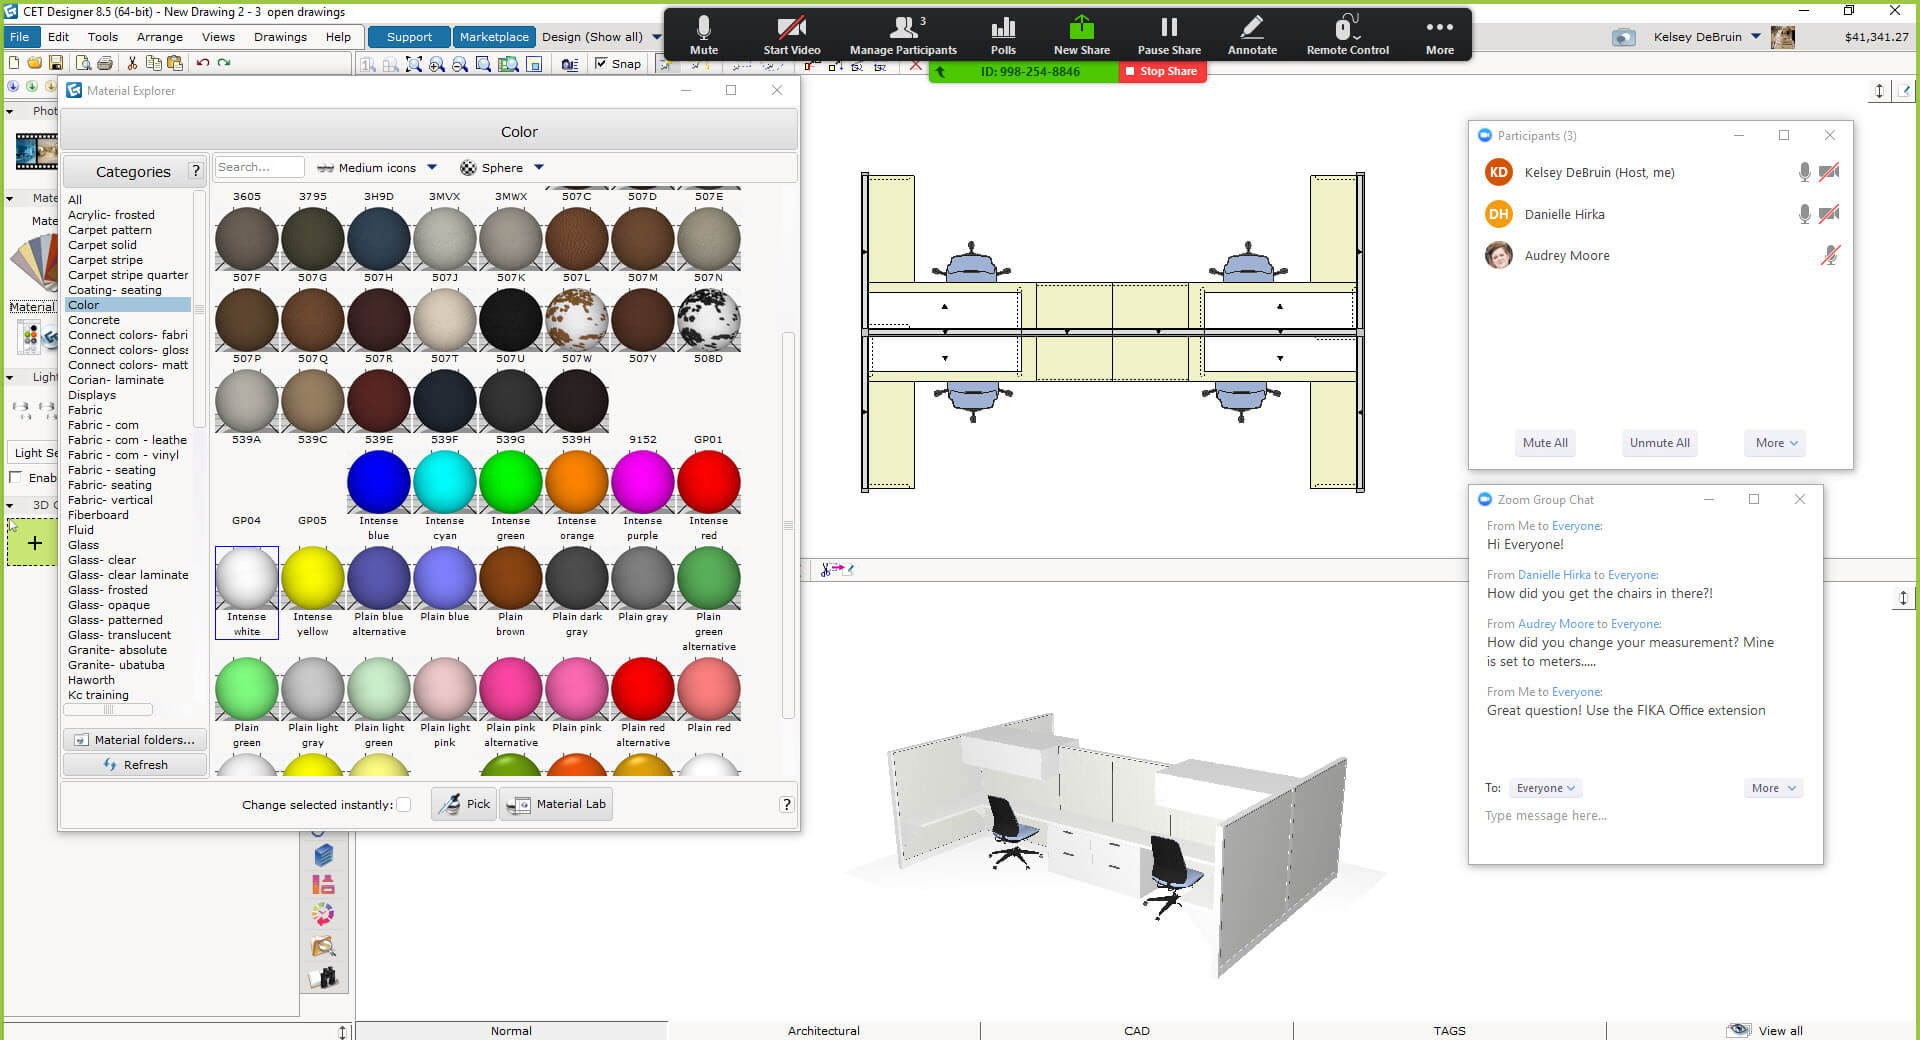1920x1040 pixels.
Task: Toggle the View all eye button
Action: click(1764, 1030)
